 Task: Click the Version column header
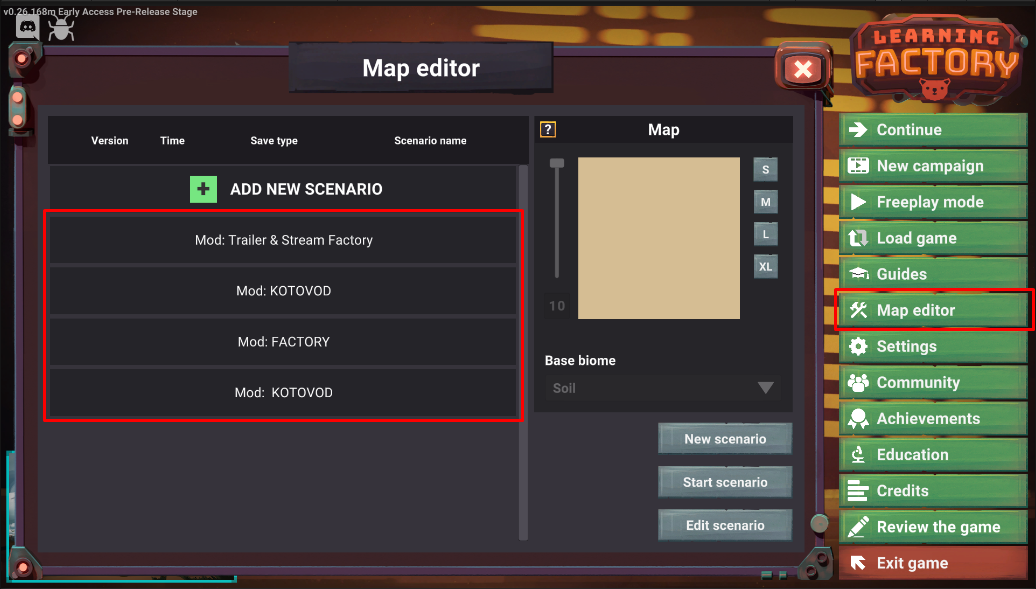tap(110, 140)
